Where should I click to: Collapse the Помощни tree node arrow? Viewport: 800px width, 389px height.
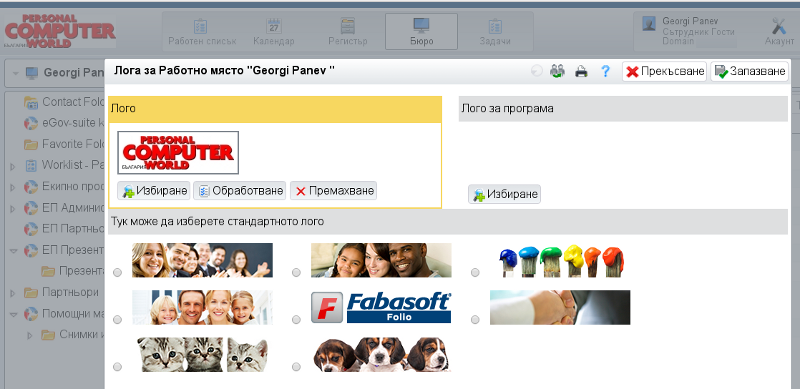pyautogui.click(x=14, y=314)
